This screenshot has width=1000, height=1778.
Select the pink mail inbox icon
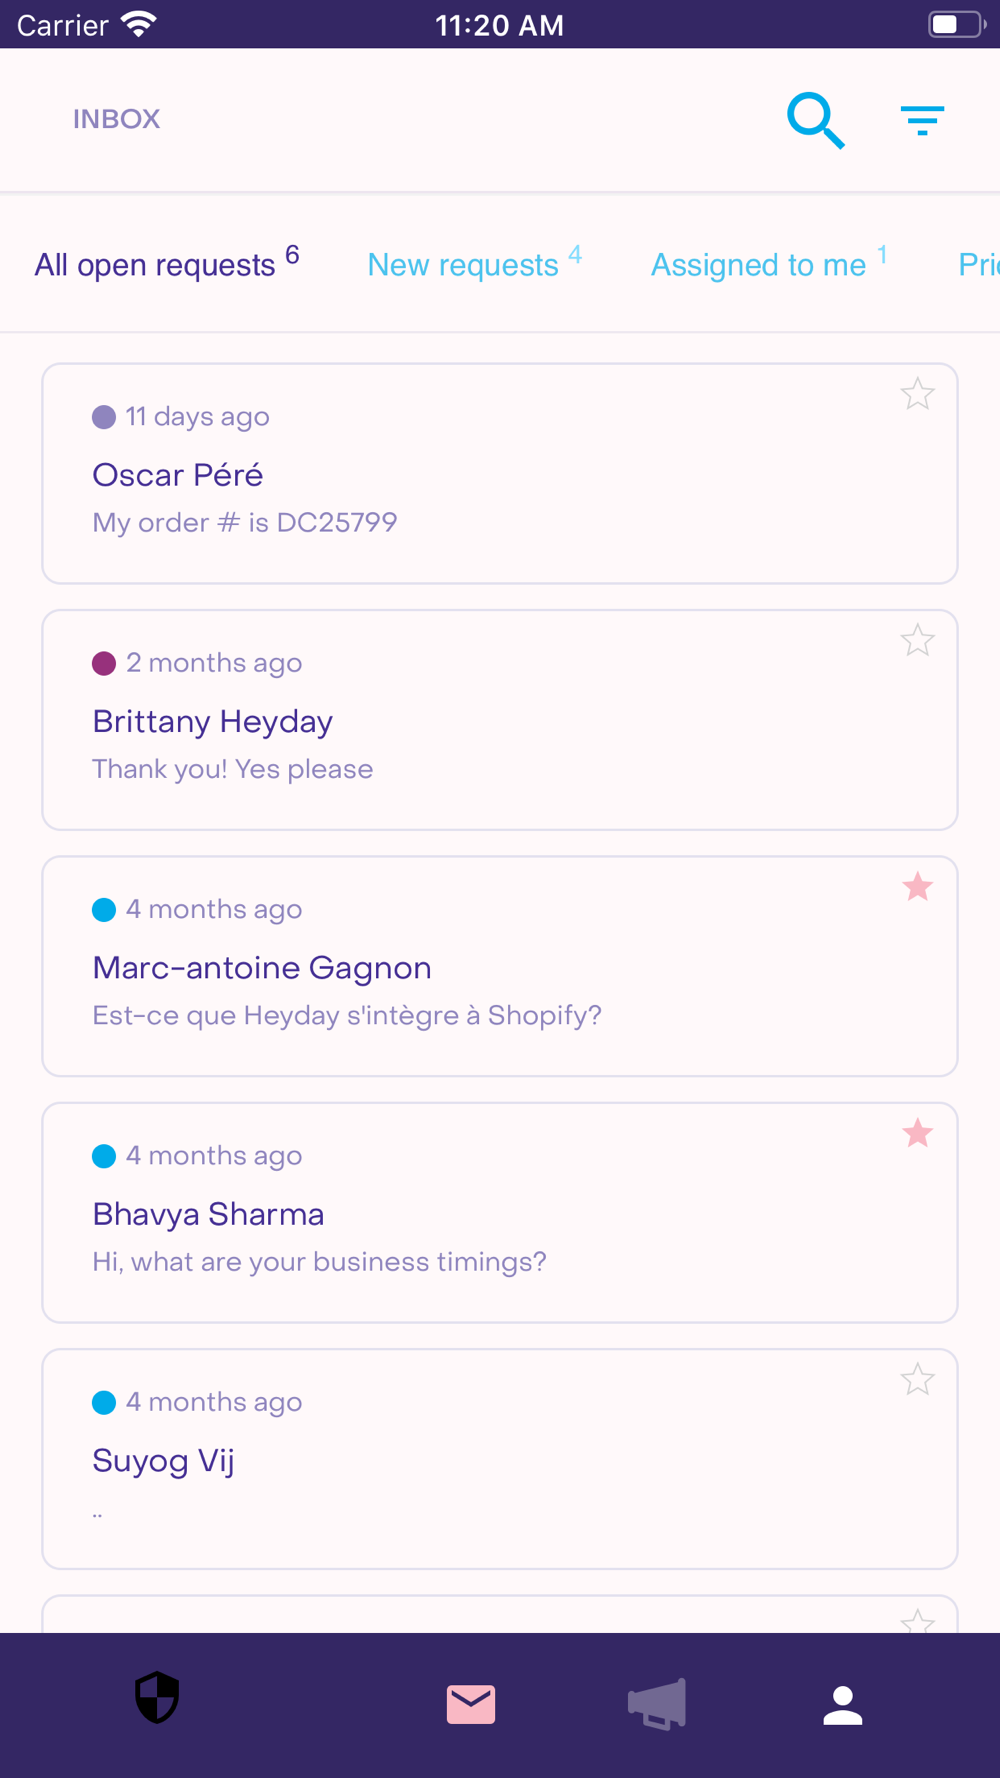(471, 1704)
